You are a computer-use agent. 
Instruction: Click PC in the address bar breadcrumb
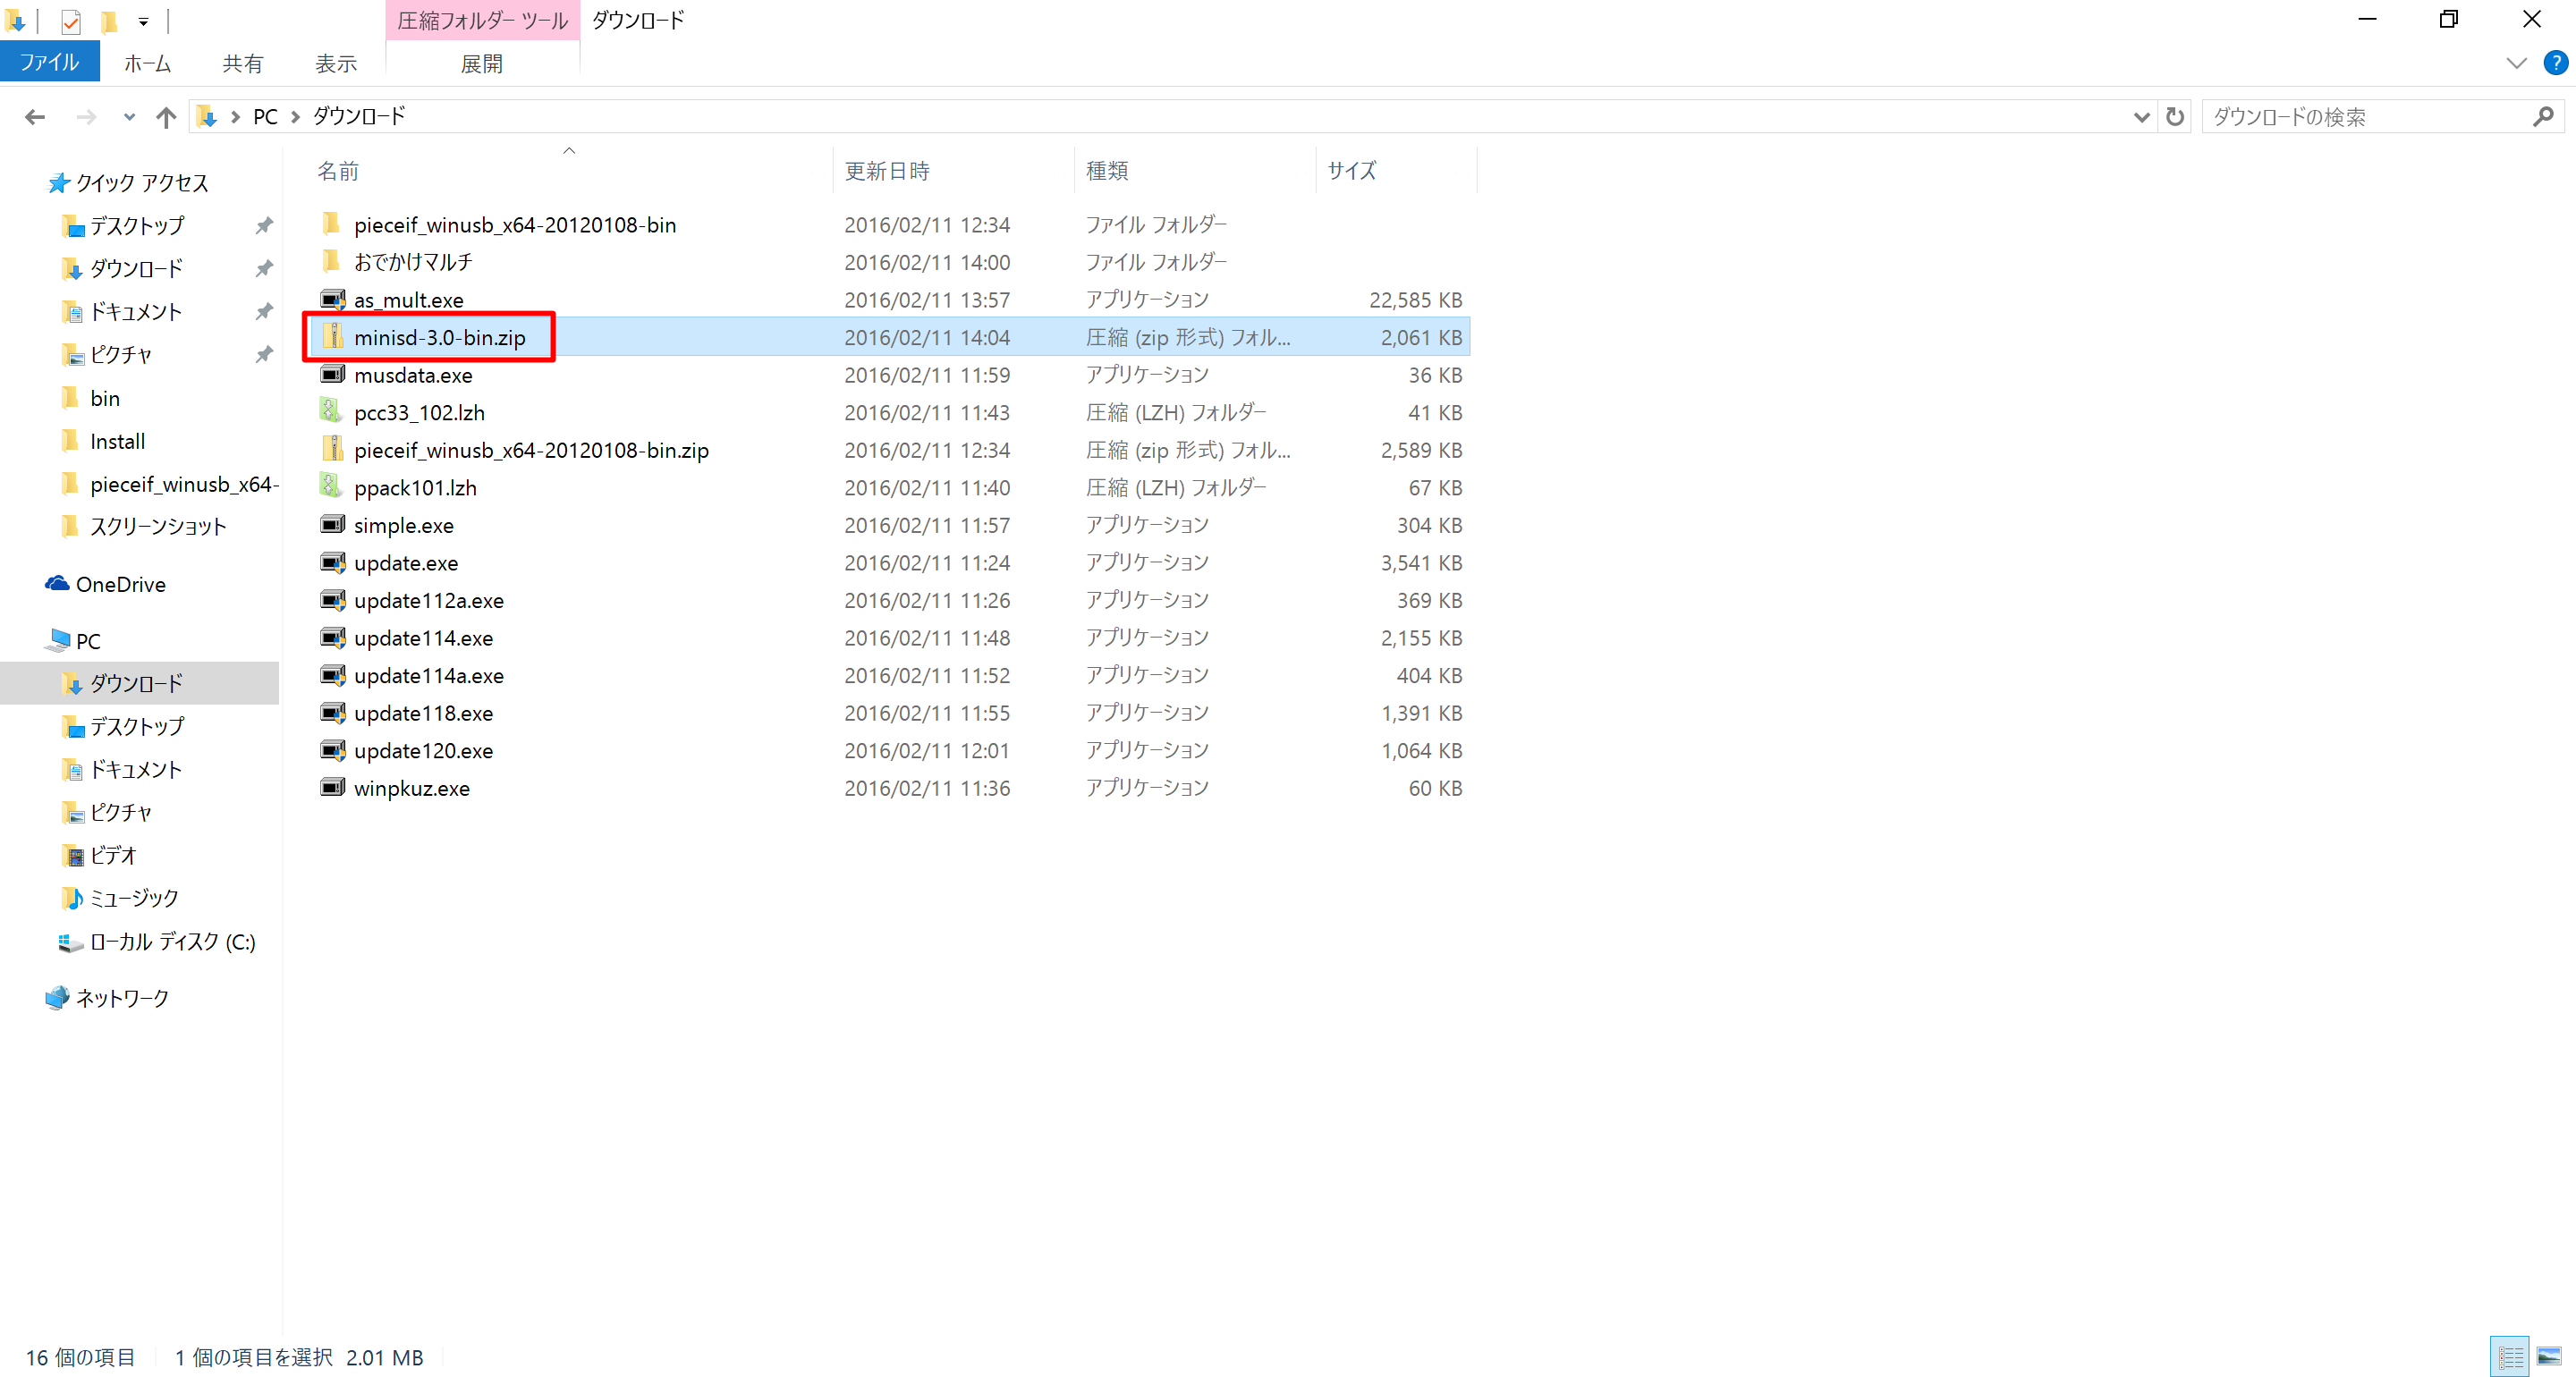[265, 117]
